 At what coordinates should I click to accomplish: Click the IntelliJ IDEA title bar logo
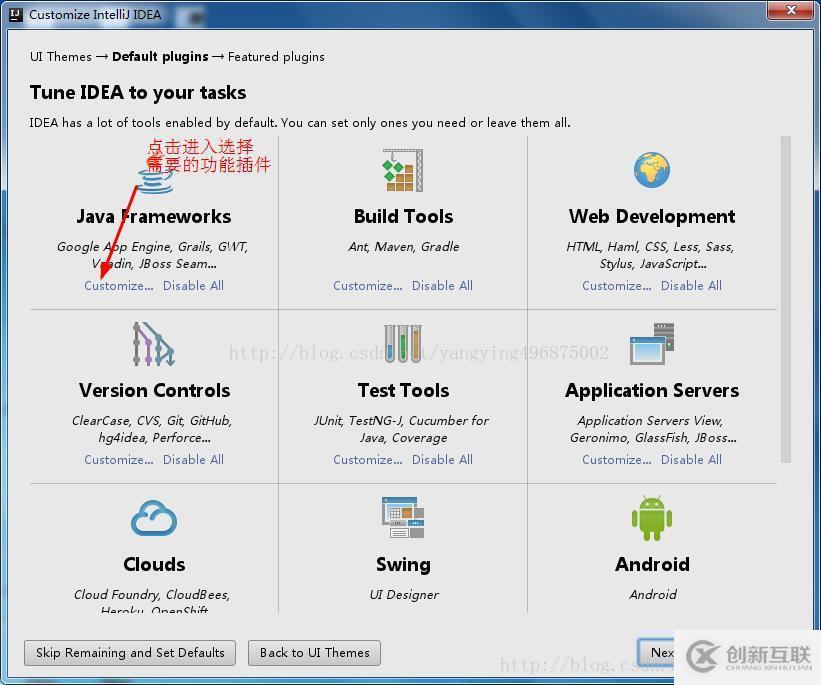[16, 15]
